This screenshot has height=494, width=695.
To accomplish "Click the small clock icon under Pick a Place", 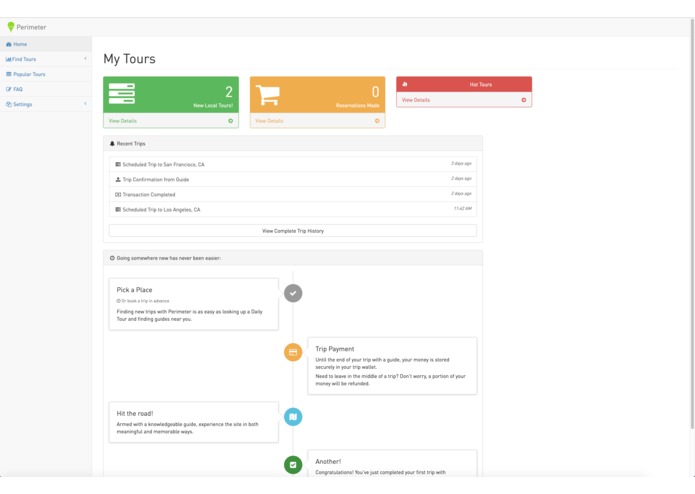I will tap(118, 301).
